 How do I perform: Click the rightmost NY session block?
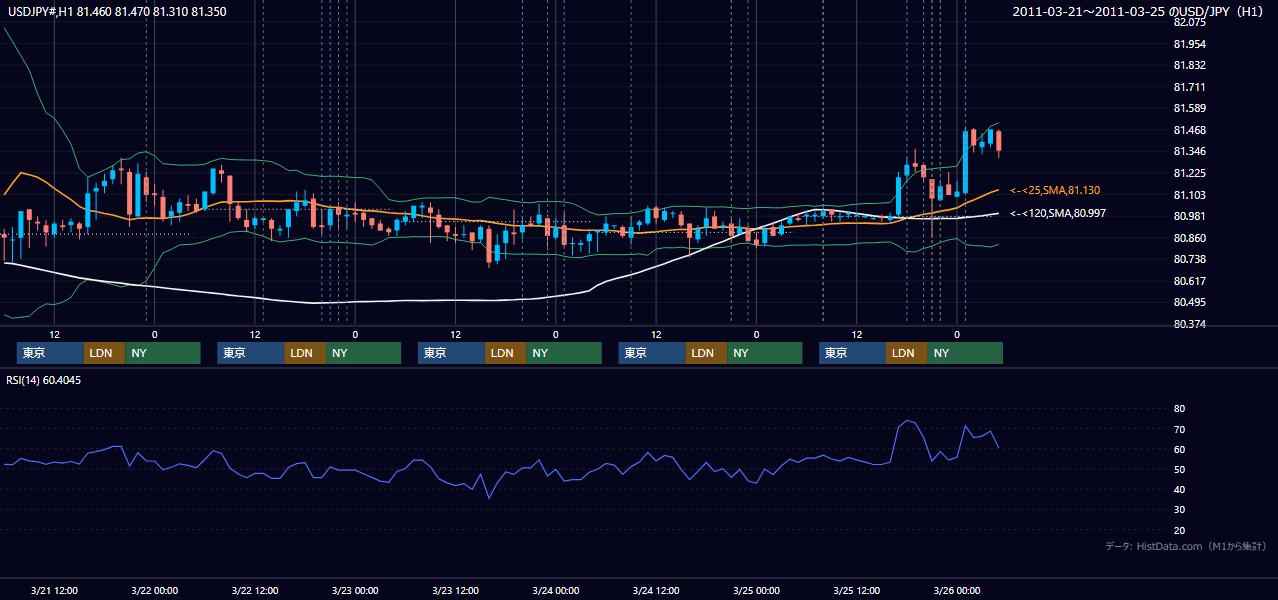[965, 353]
